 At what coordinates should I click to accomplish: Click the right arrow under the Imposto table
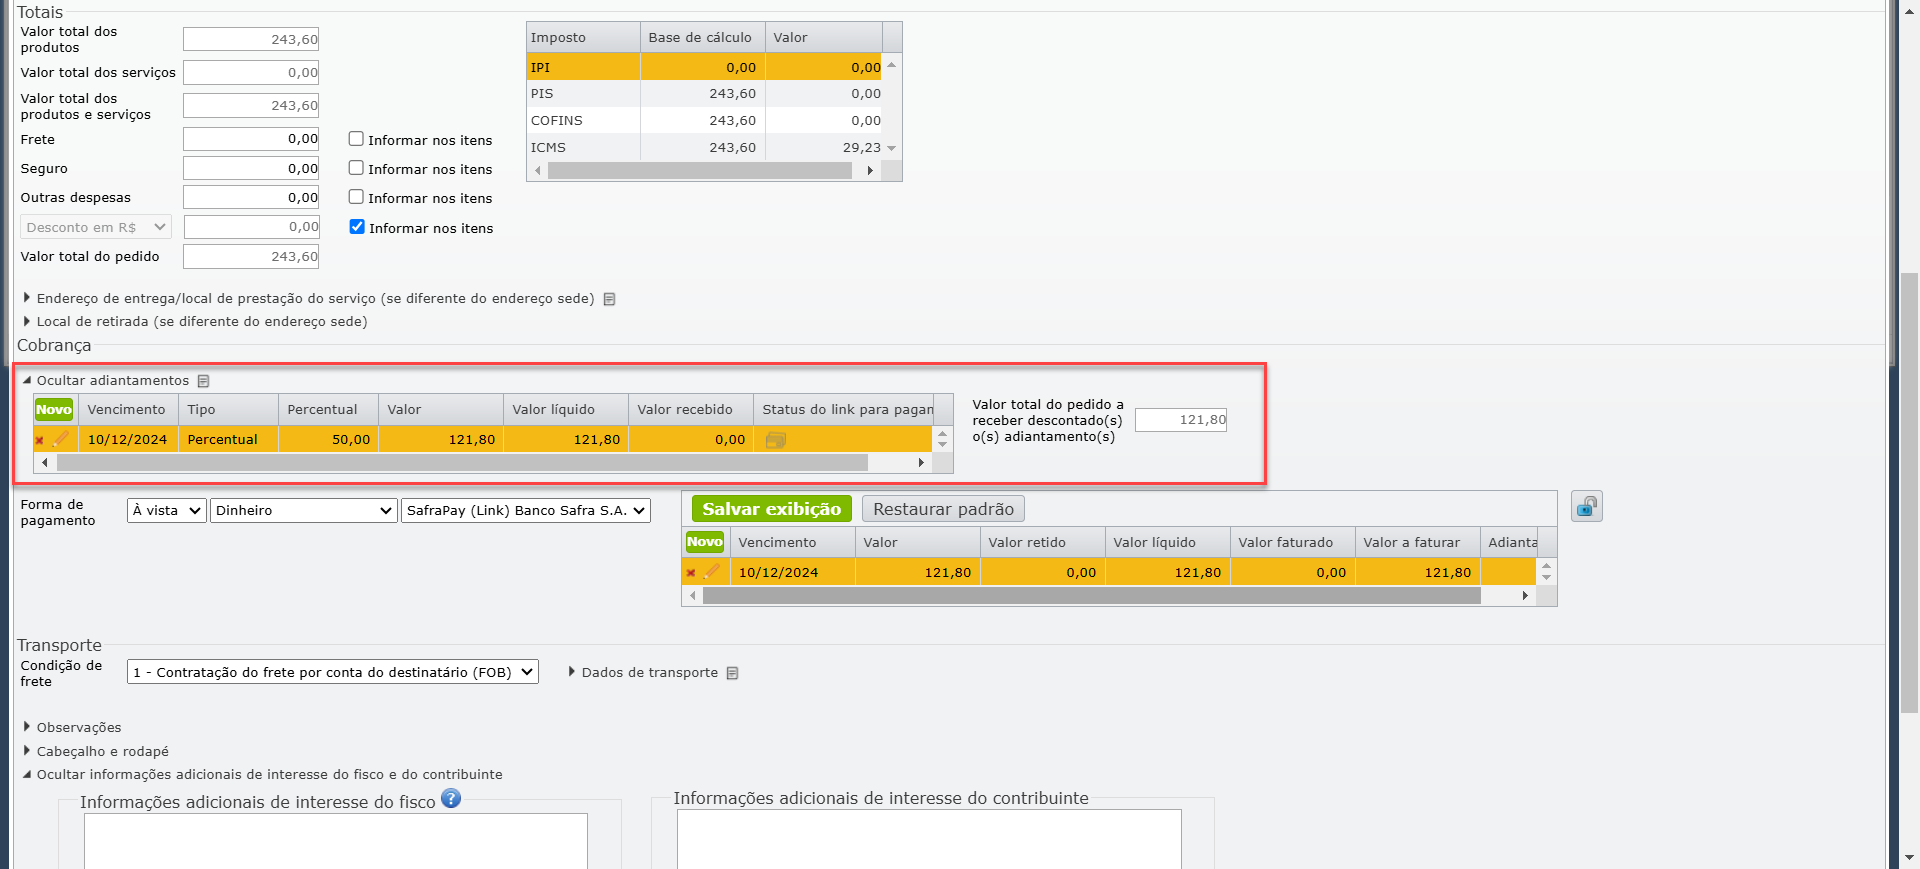click(x=870, y=171)
